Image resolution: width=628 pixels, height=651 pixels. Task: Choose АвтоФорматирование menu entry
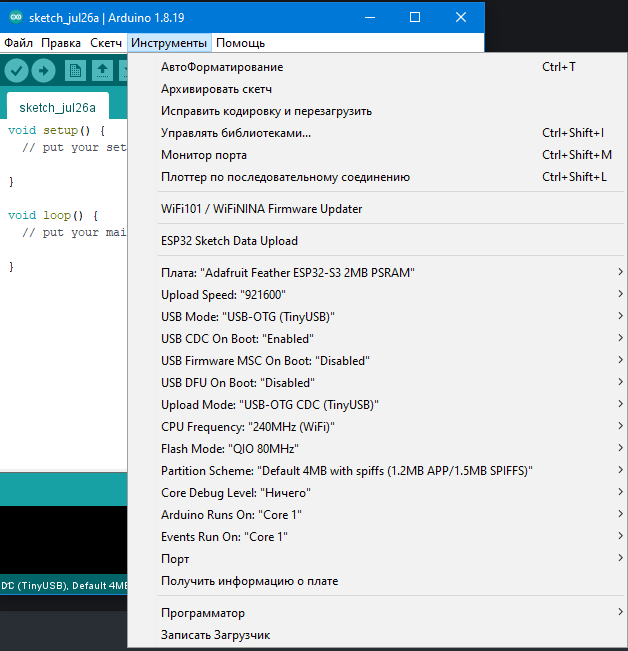[x=377, y=67]
